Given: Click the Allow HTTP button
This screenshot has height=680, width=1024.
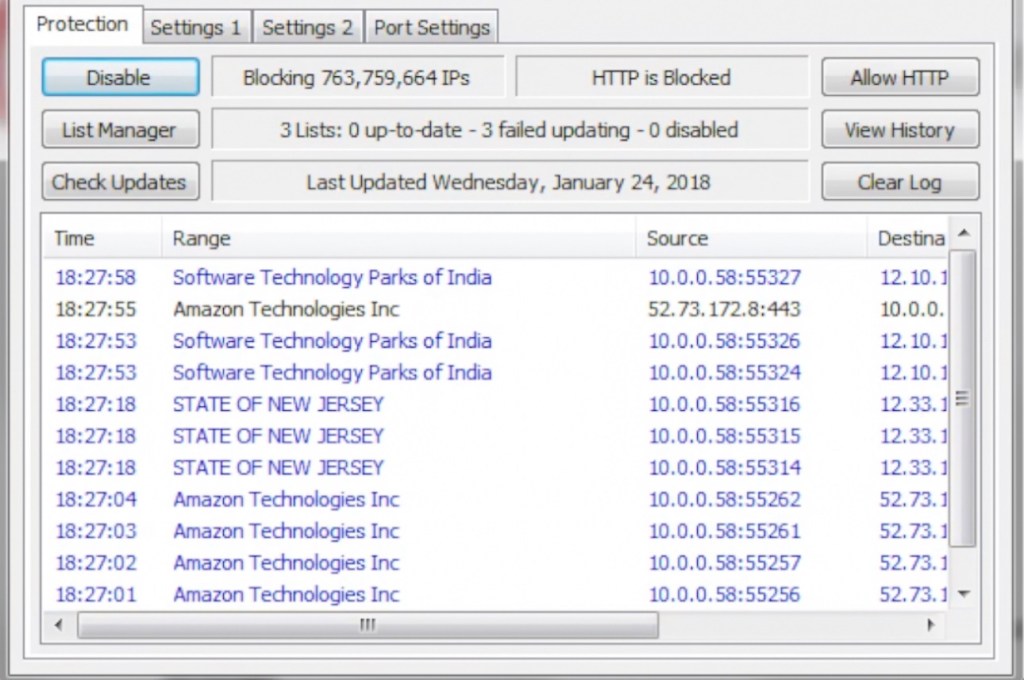Looking at the screenshot, I should (x=900, y=78).
